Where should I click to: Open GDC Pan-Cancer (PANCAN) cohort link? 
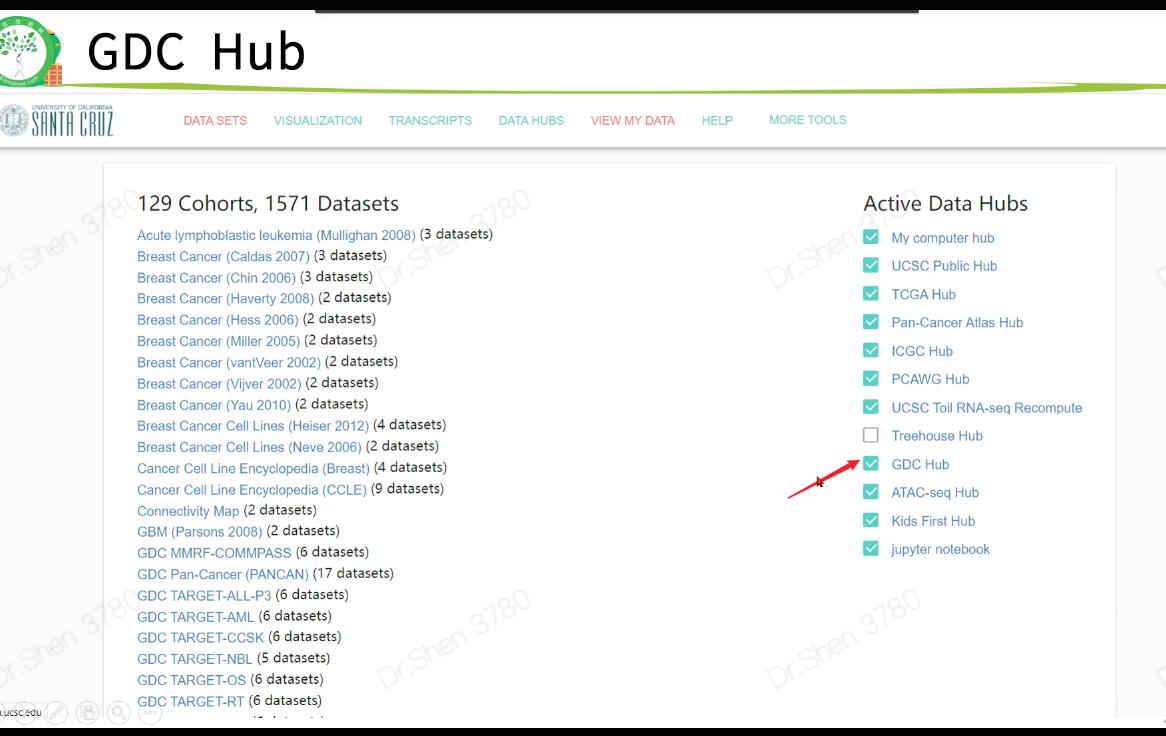tap(223, 575)
